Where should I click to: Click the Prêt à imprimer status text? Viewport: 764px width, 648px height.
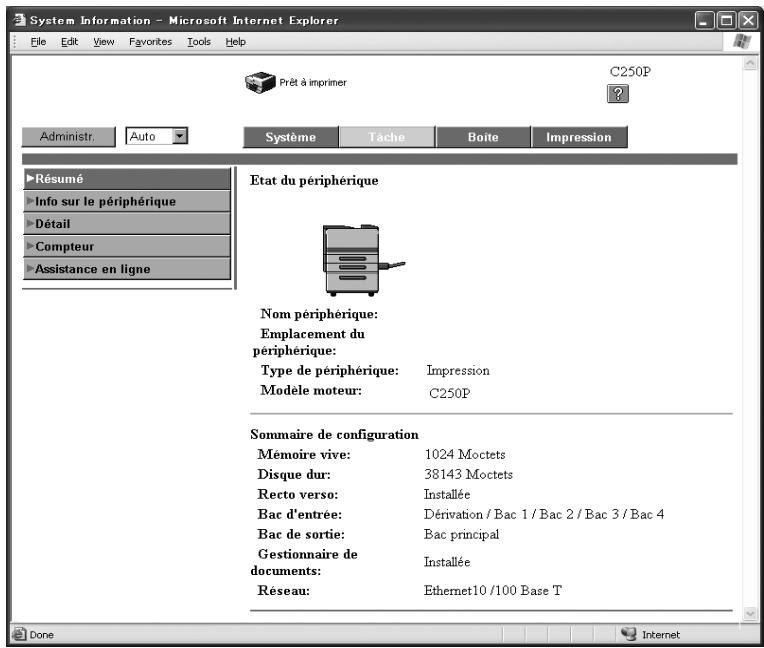tap(313, 83)
